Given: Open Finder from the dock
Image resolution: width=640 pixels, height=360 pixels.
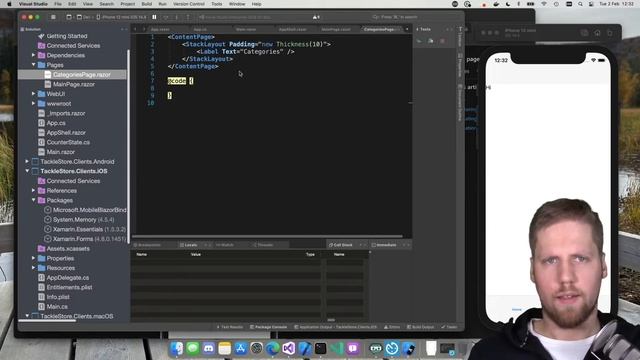Looking at the screenshot, I should click(x=177, y=349).
